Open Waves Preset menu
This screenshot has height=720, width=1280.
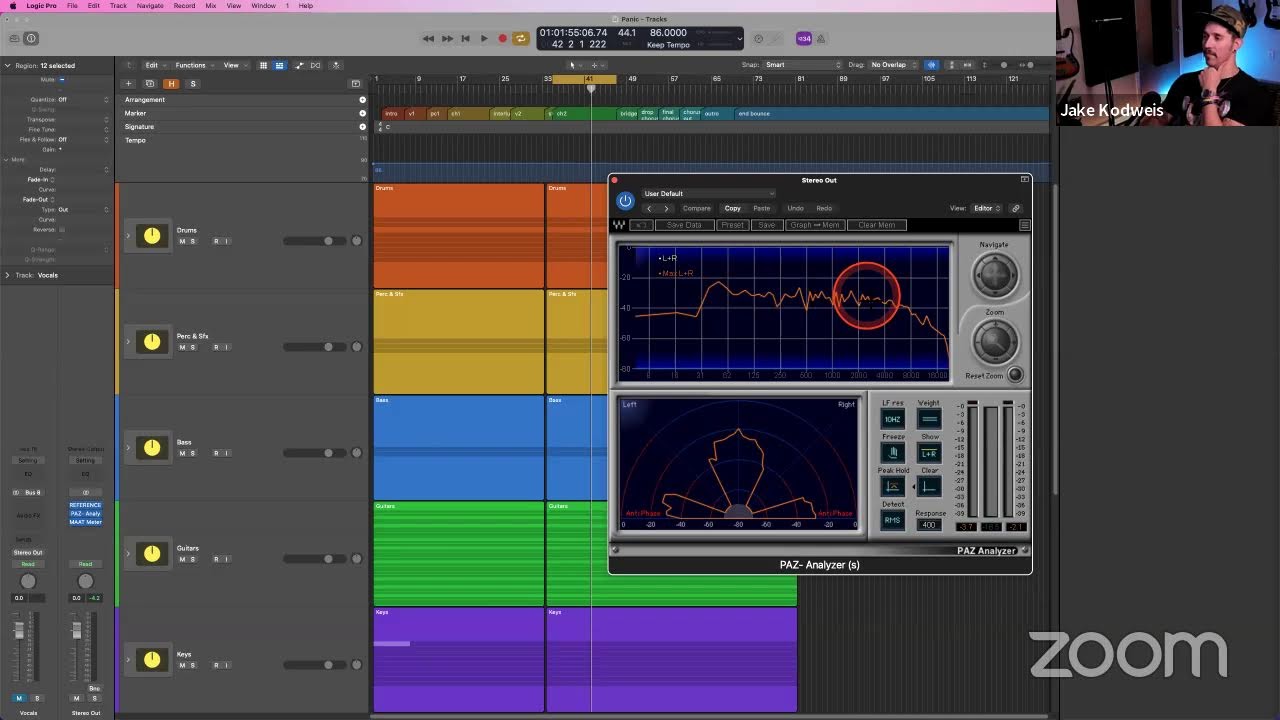click(732, 225)
